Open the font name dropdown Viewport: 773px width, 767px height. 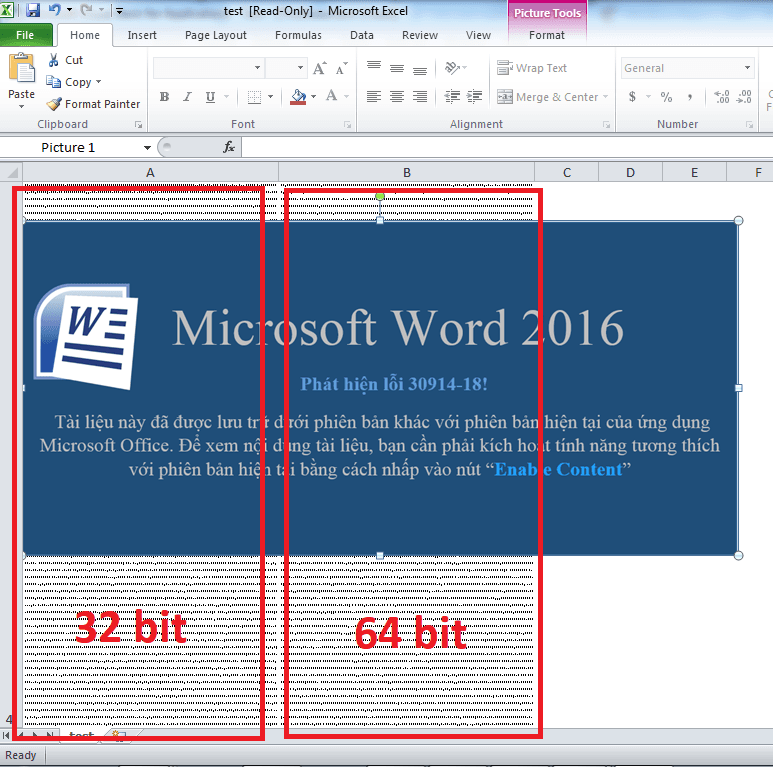point(257,68)
